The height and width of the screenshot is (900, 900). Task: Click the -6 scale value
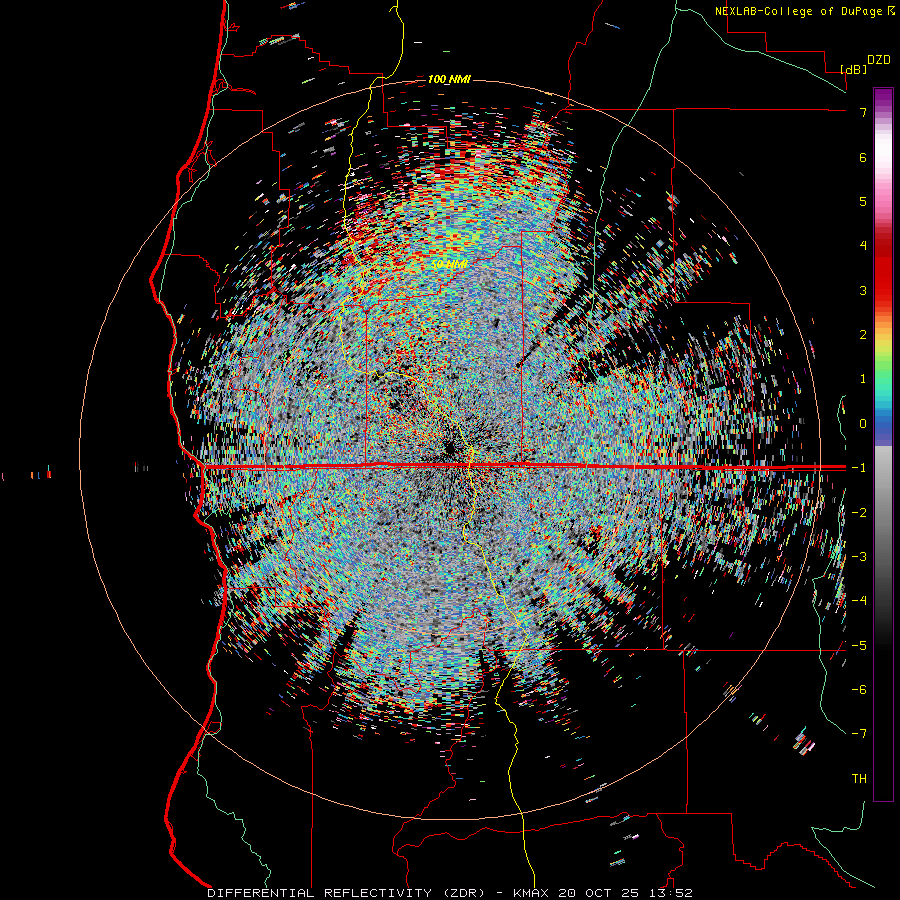tap(859, 690)
